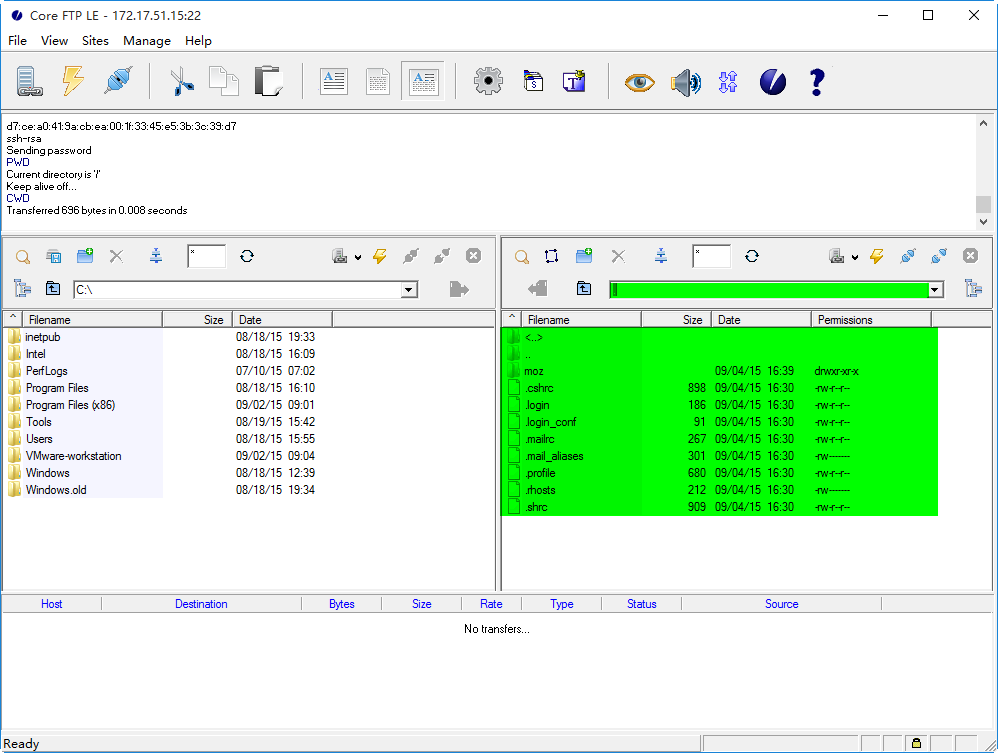Create new remote folder icon
998x753 pixels.
tap(584, 256)
